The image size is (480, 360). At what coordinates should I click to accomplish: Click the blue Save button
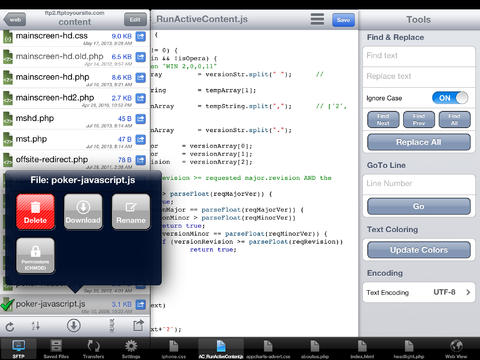tap(343, 20)
